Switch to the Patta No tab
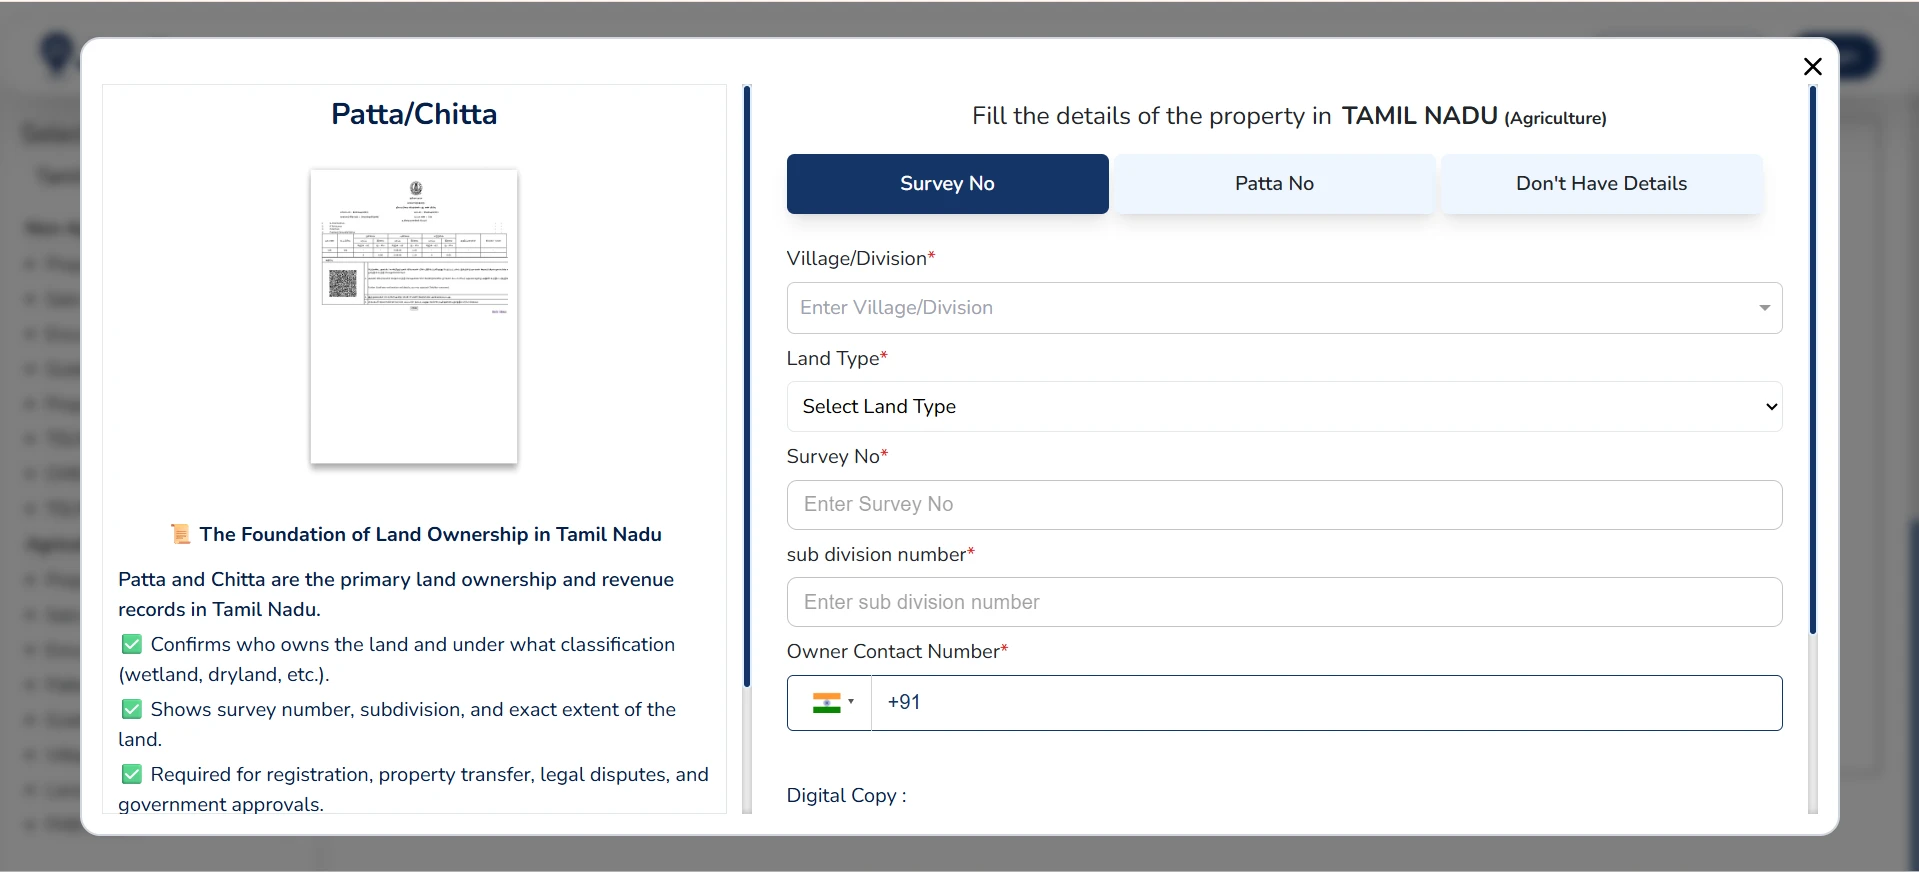The width and height of the screenshot is (1919, 872). (x=1274, y=184)
